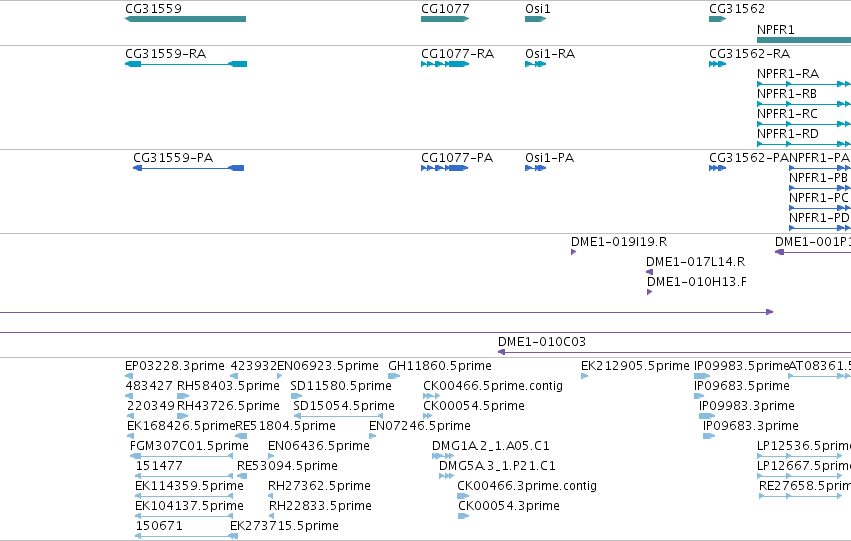
Task: Select the DMG5A.3_1.P21.C1 EST glyph
Action: click(x=446, y=476)
